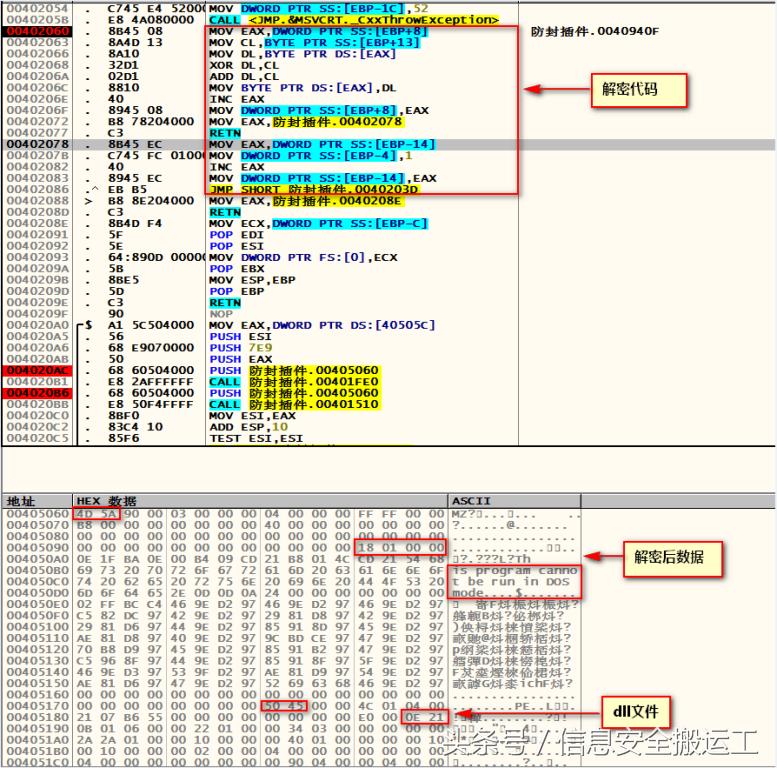Click the XOR DL,CL instruction

click(244, 65)
